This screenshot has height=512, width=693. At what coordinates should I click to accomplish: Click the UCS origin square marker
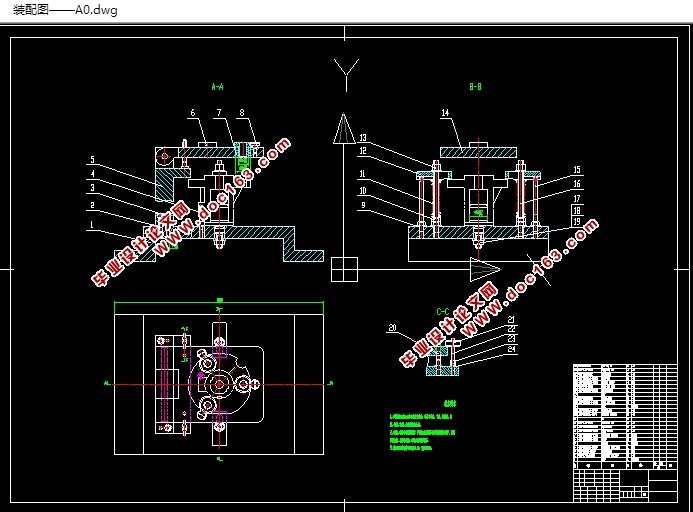(344, 269)
